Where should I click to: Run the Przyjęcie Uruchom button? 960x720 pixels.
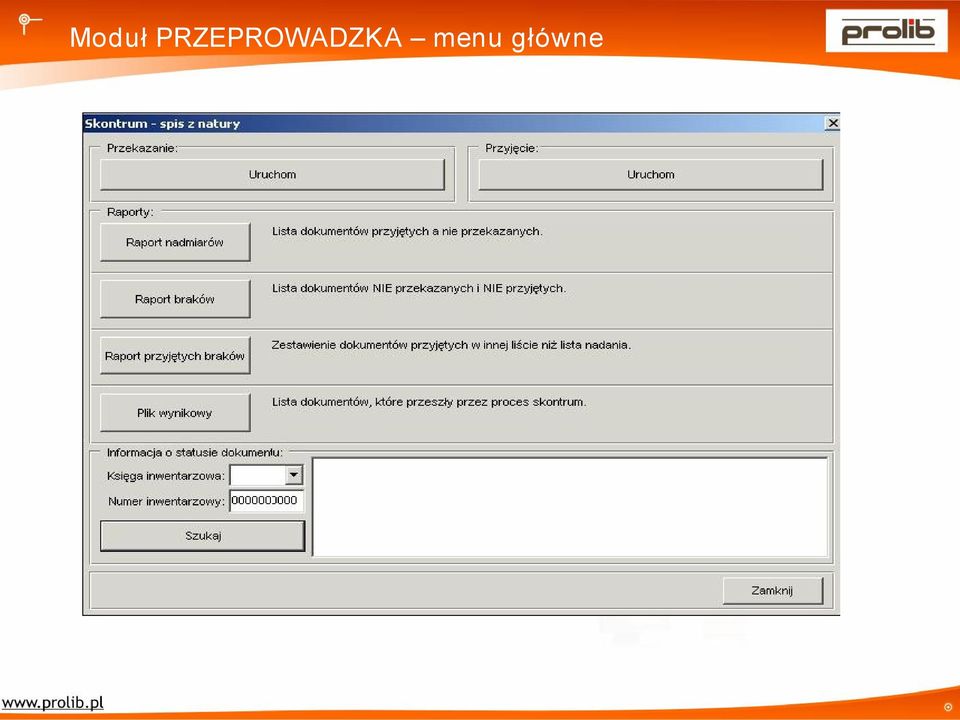tap(651, 174)
